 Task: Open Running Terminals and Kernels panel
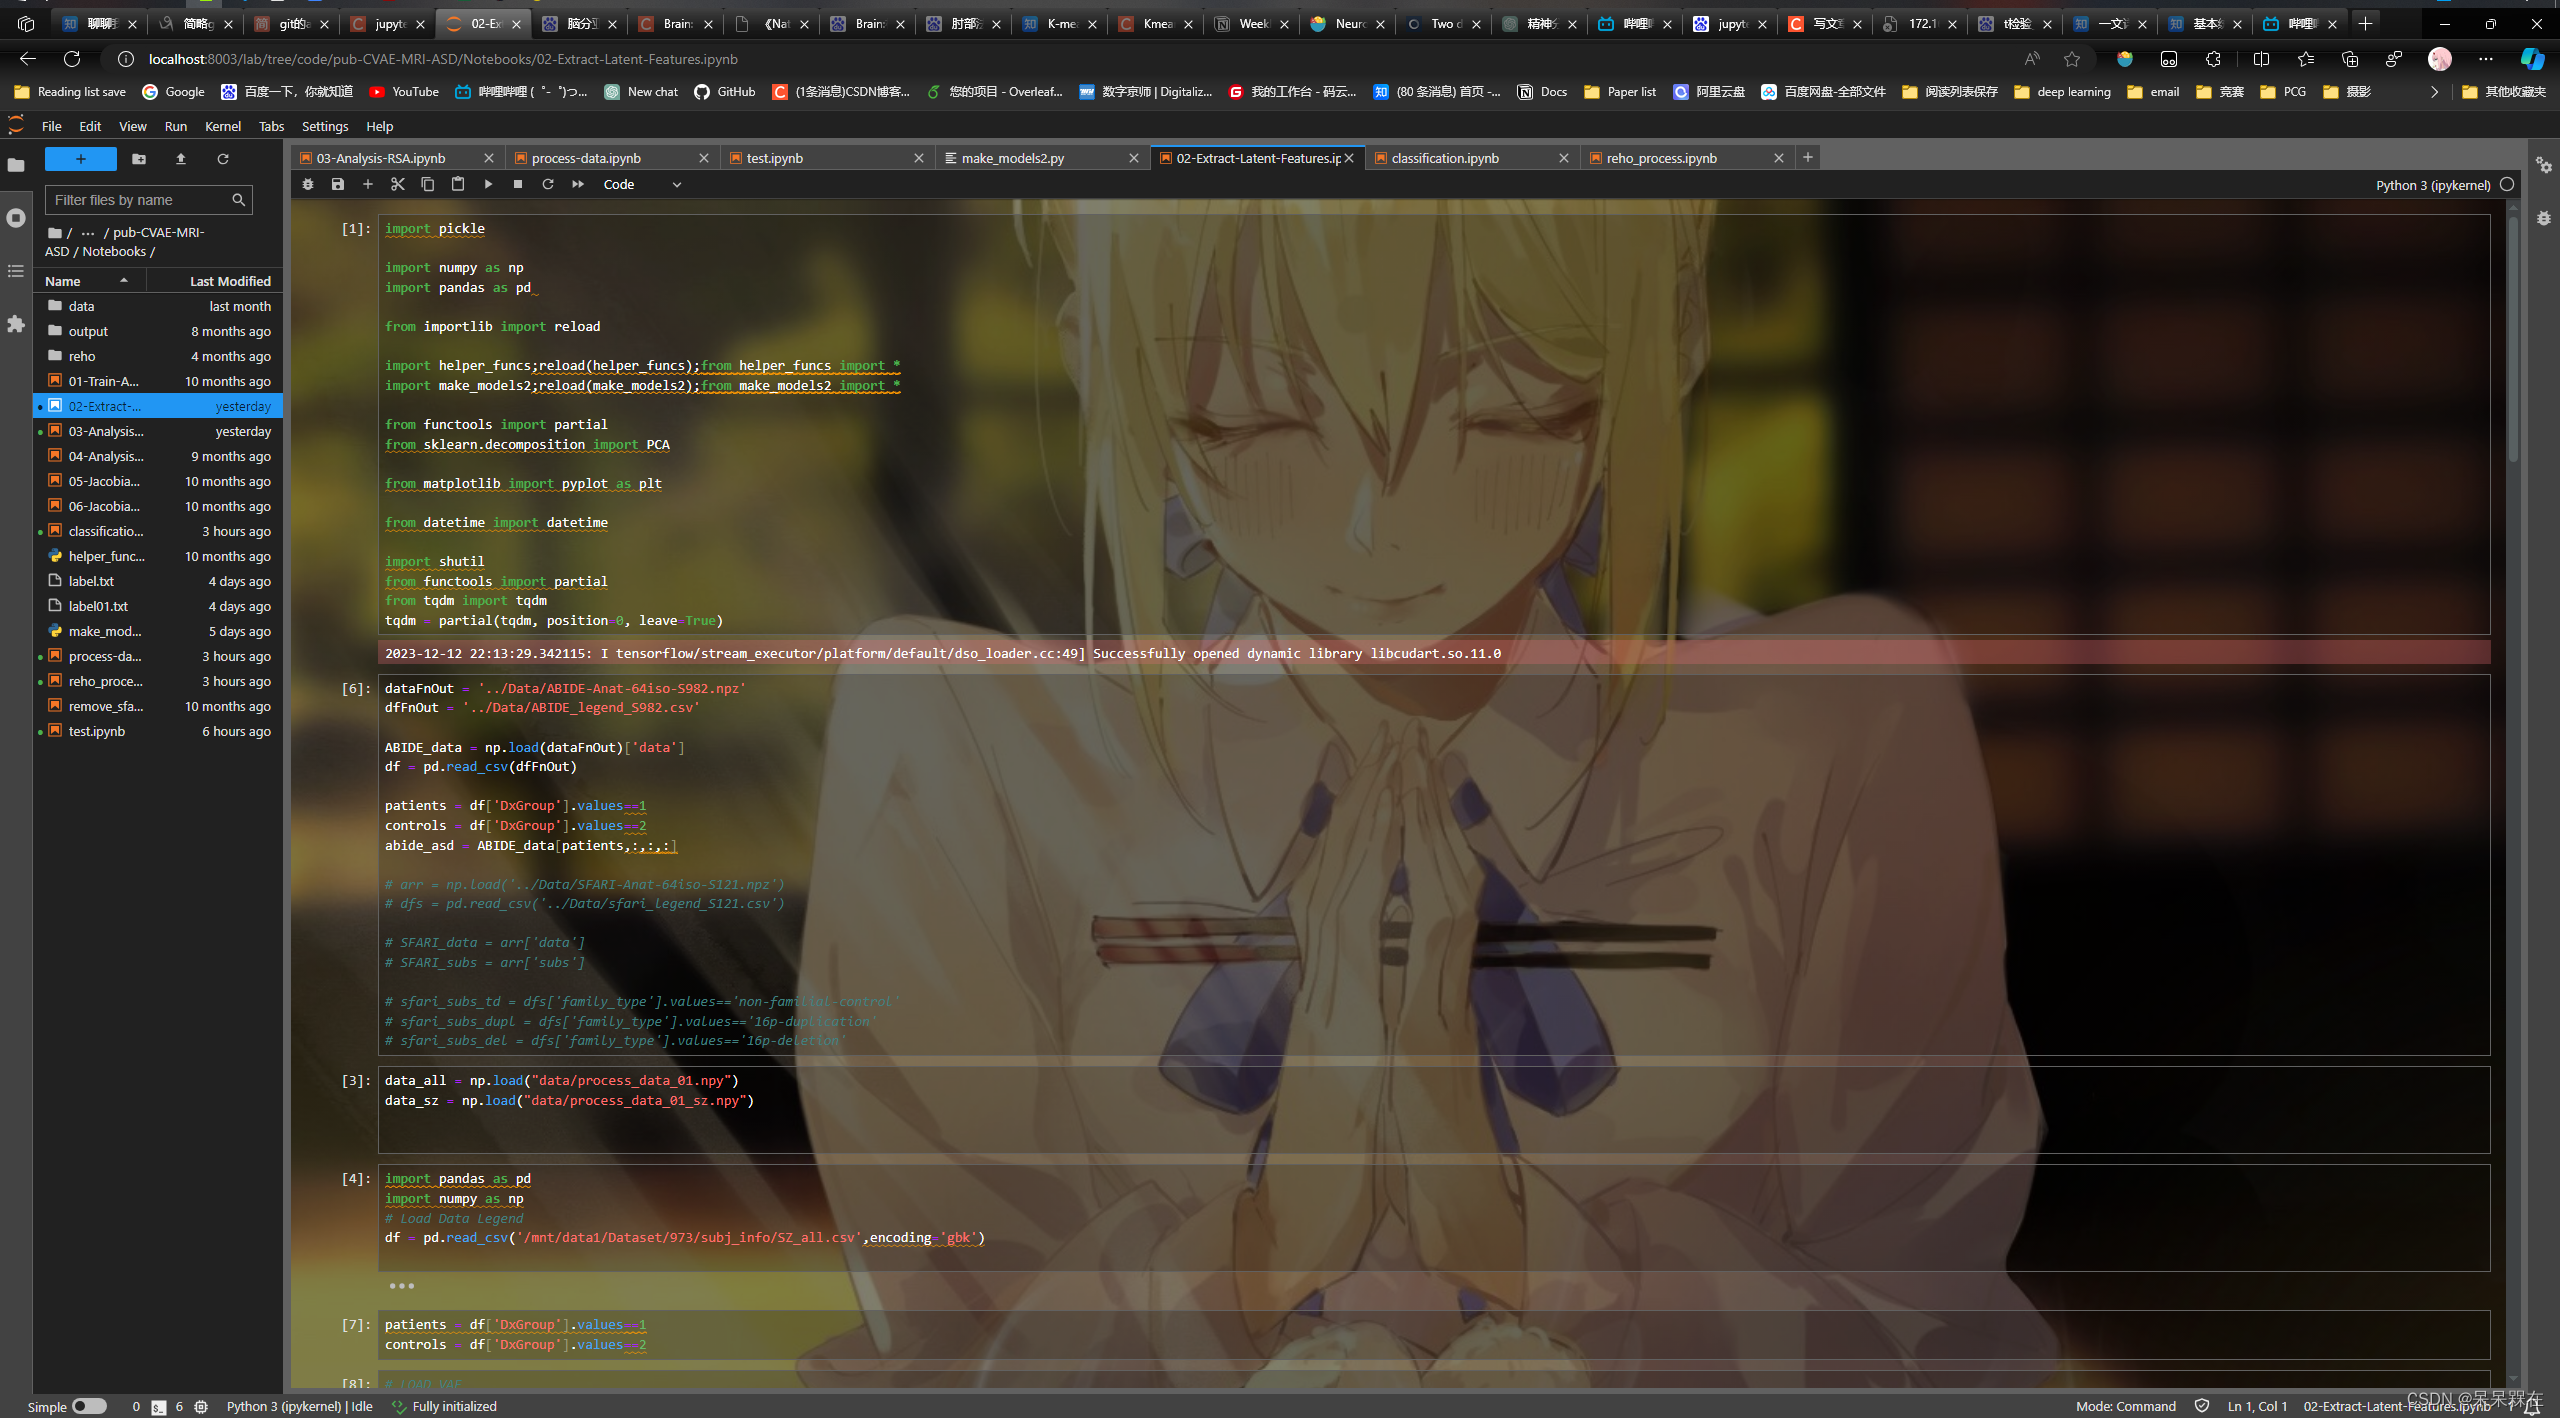click(x=16, y=218)
